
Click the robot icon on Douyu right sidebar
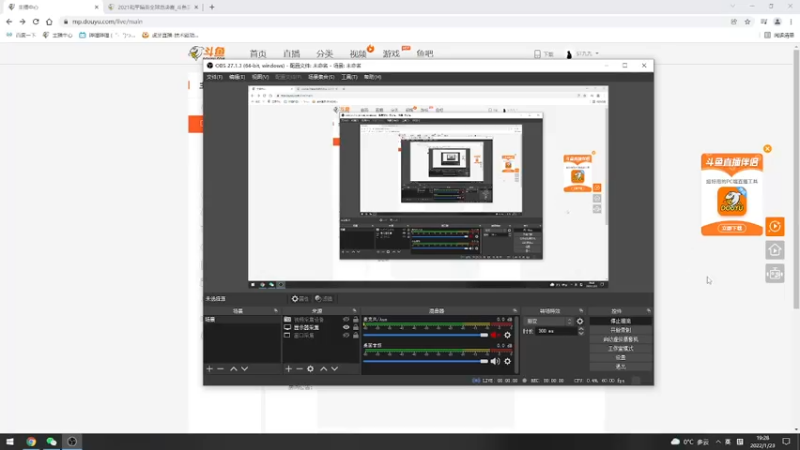pos(774,274)
